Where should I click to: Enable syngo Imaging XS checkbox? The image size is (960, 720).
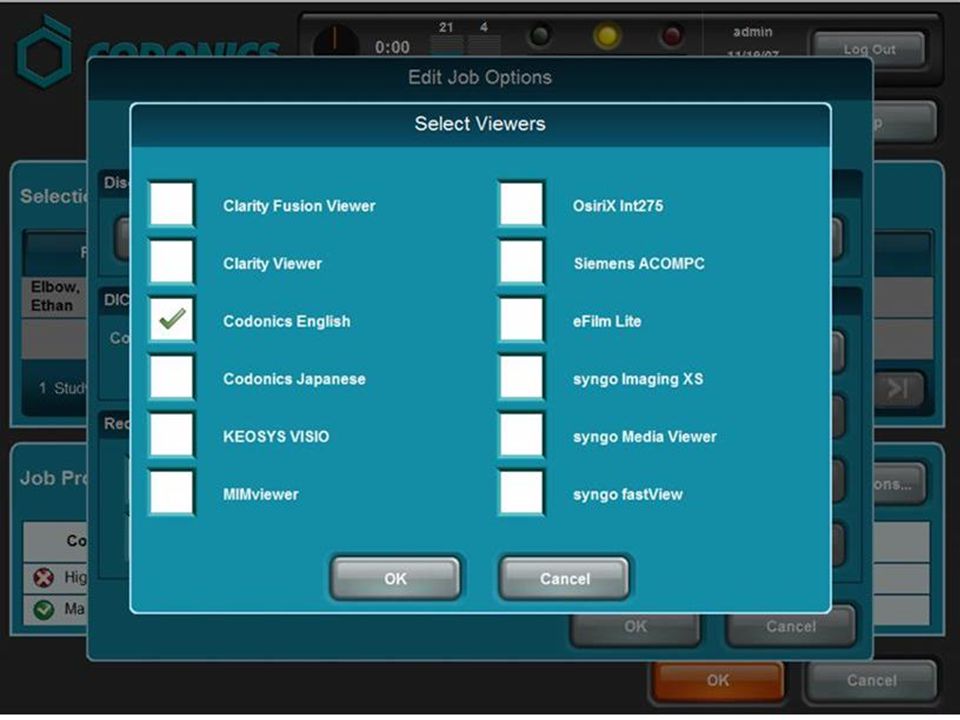coord(521,377)
